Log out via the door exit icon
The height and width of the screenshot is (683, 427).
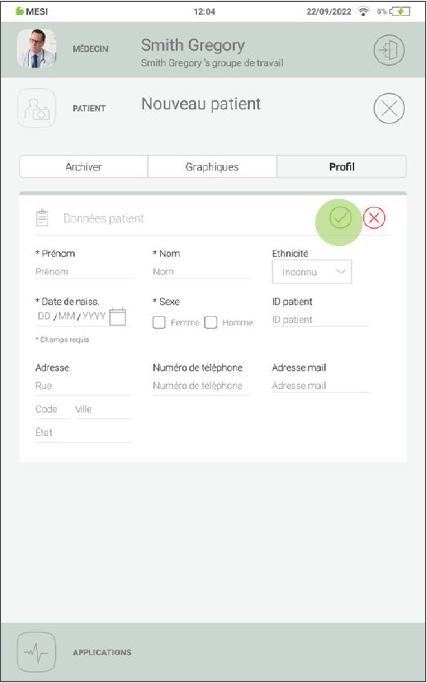coord(389,50)
